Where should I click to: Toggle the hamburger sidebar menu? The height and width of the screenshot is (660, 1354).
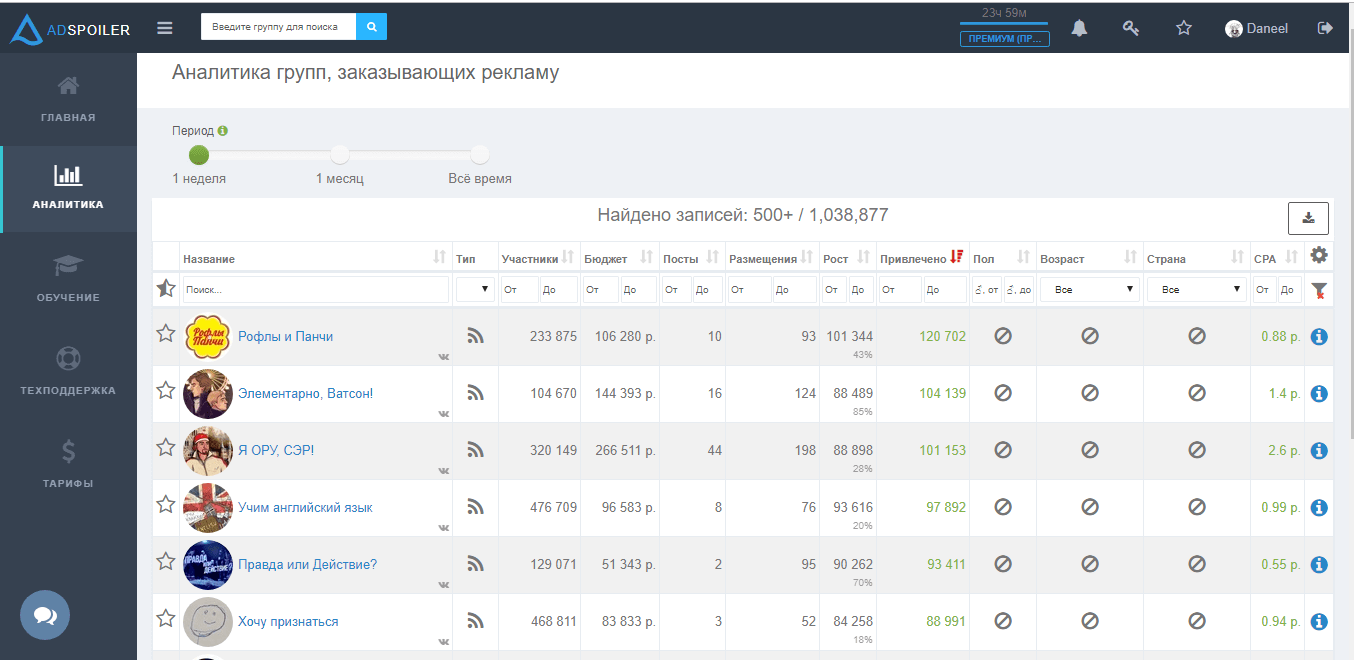tap(165, 28)
